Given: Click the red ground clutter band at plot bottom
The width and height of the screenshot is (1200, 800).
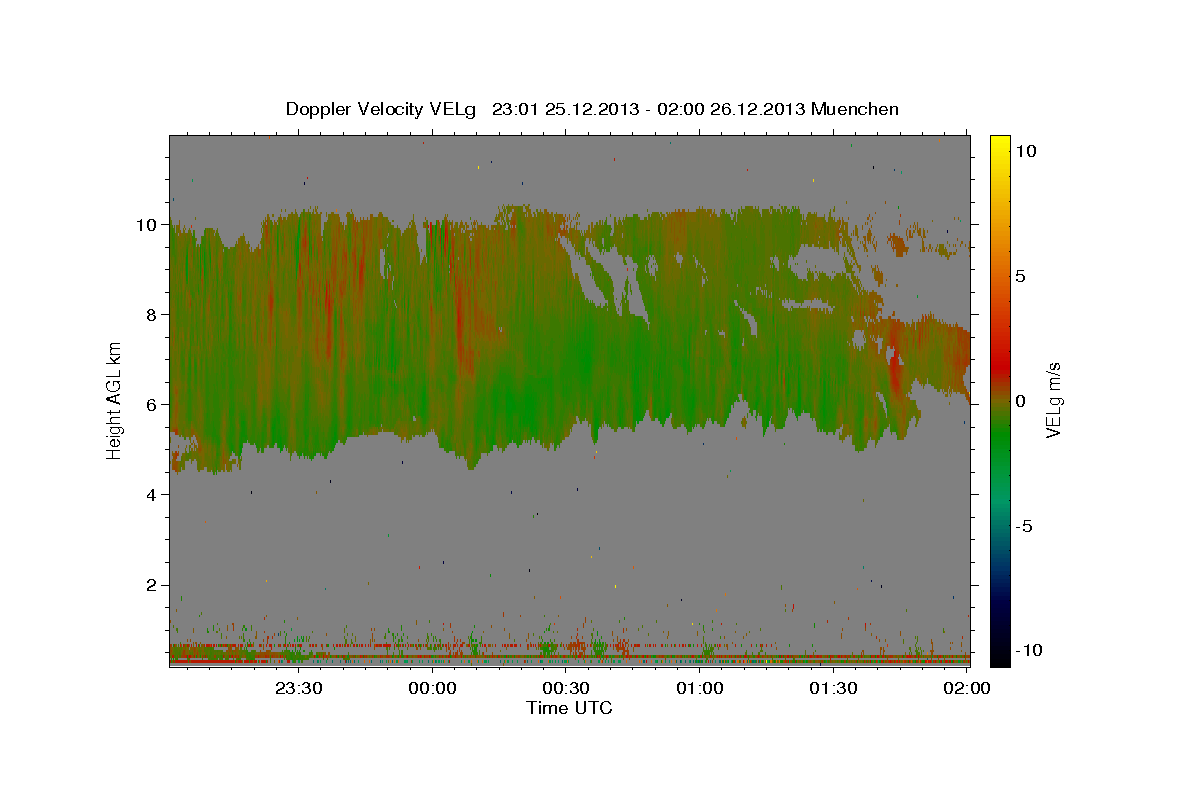Looking at the screenshot, I should (569, 659).
